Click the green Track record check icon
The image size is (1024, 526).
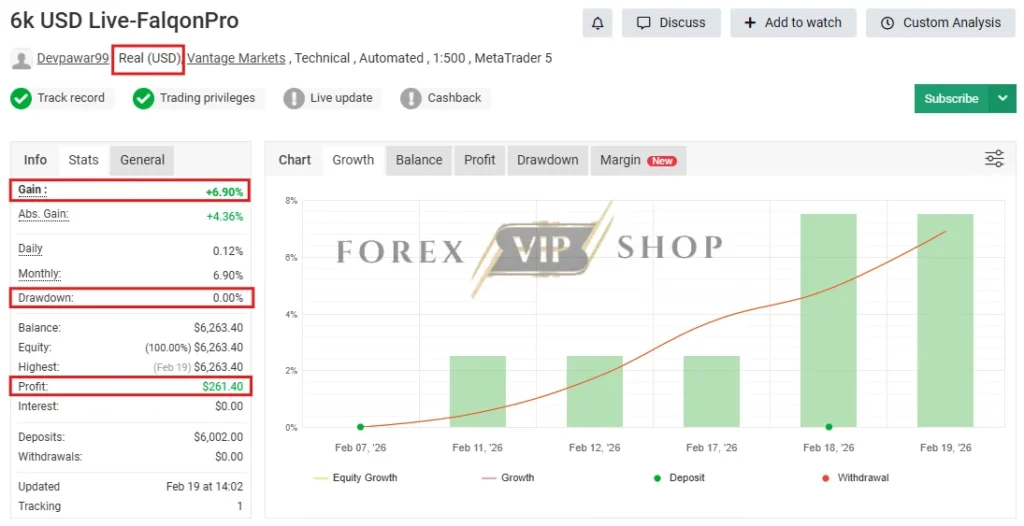click(21, 99)
